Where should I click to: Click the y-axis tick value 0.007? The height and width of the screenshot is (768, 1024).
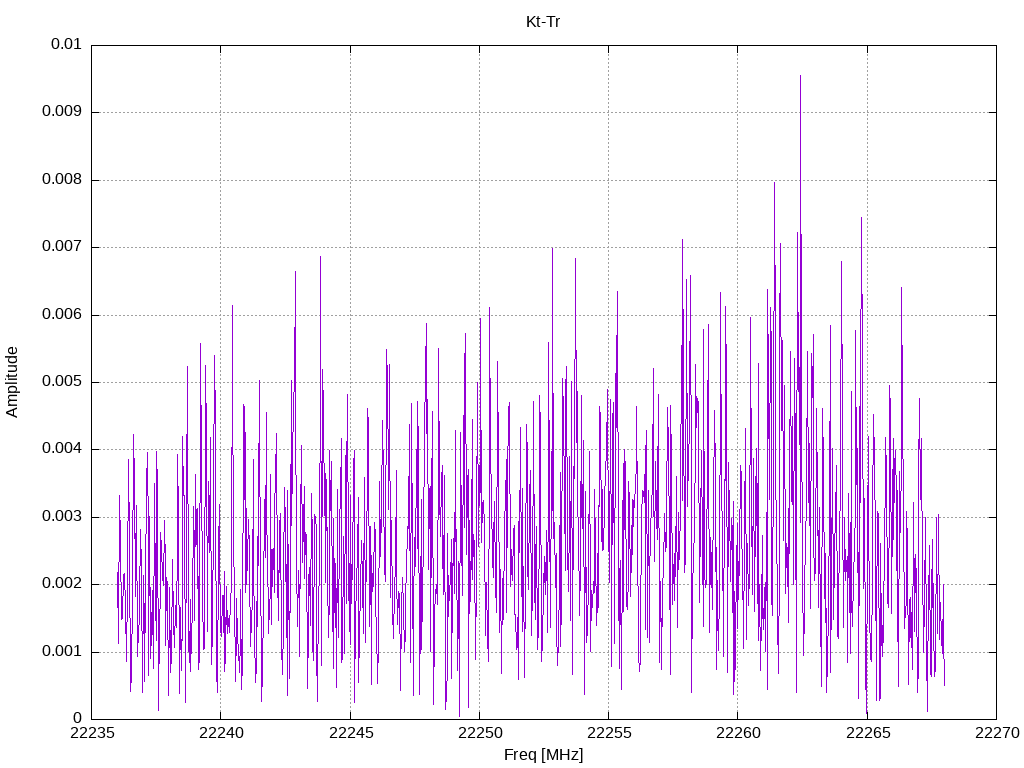tap(61, 247)
